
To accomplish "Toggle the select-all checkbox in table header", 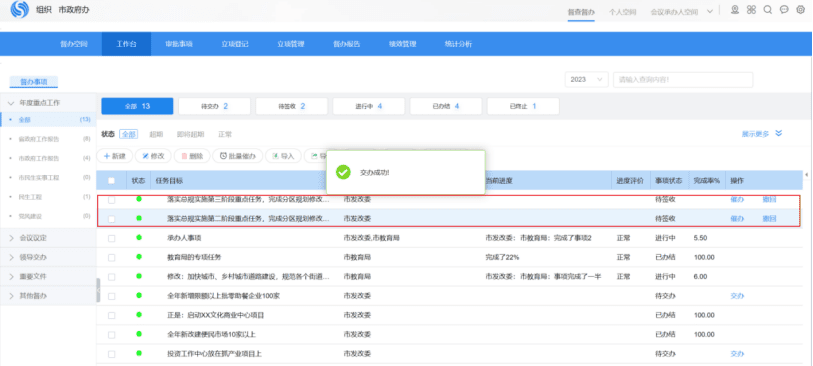I will click(111, 181).
